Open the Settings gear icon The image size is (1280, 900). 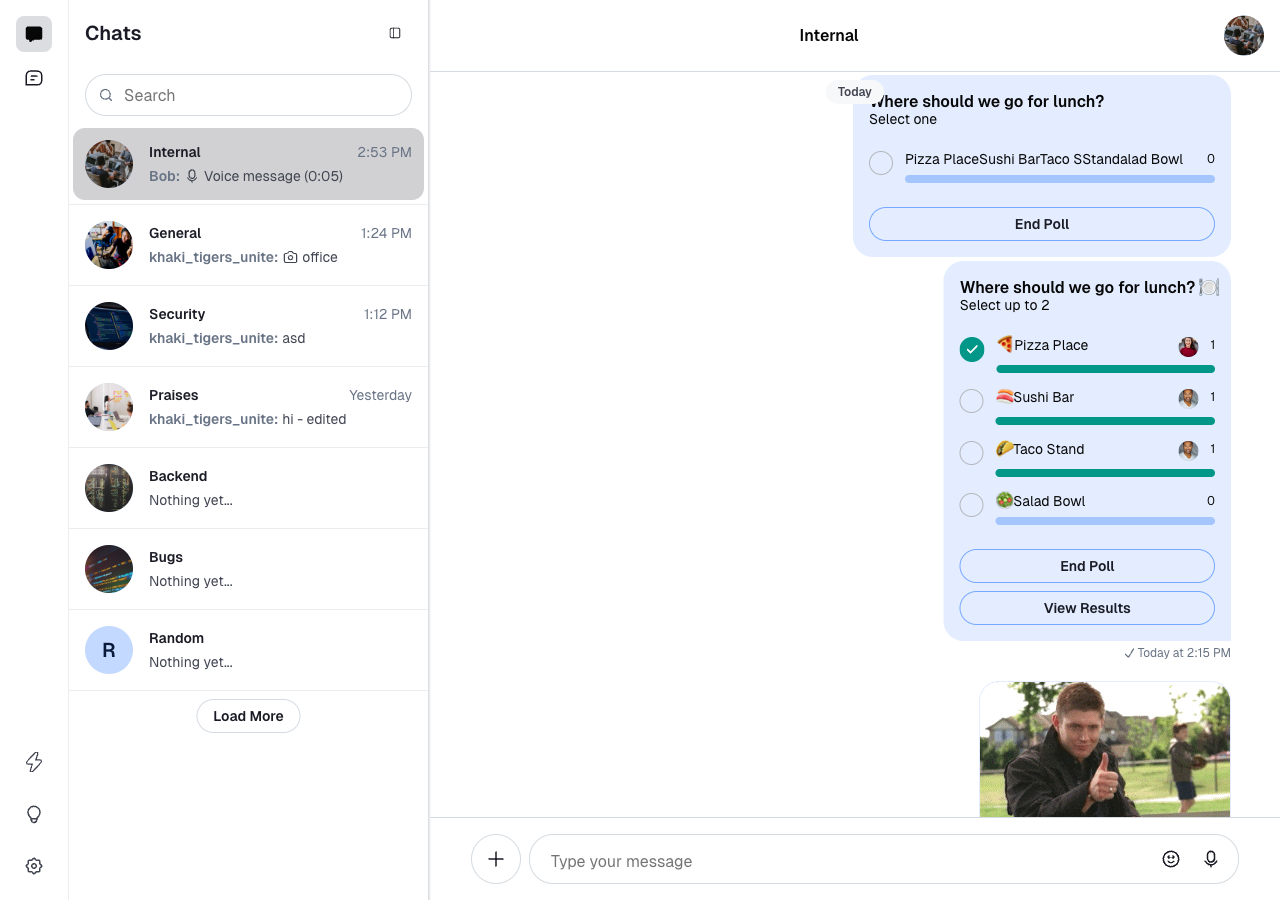[x=33, y=866]
